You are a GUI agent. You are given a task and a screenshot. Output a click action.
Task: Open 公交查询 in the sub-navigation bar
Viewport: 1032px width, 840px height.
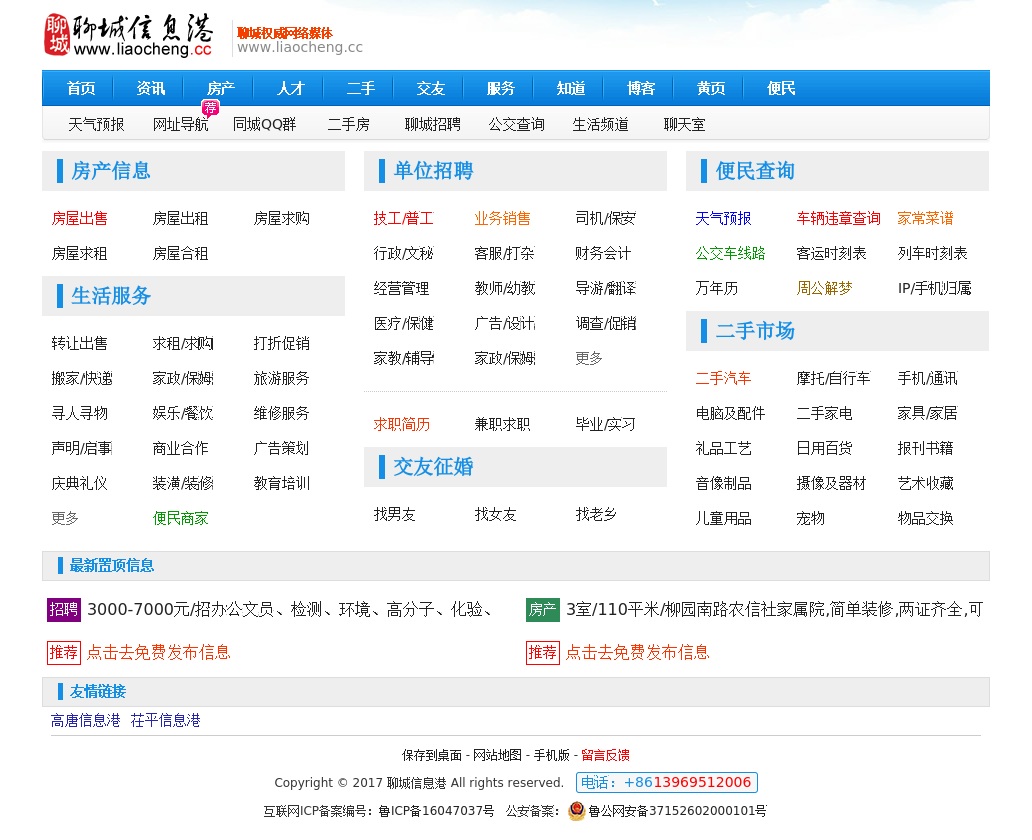point(516,125)
